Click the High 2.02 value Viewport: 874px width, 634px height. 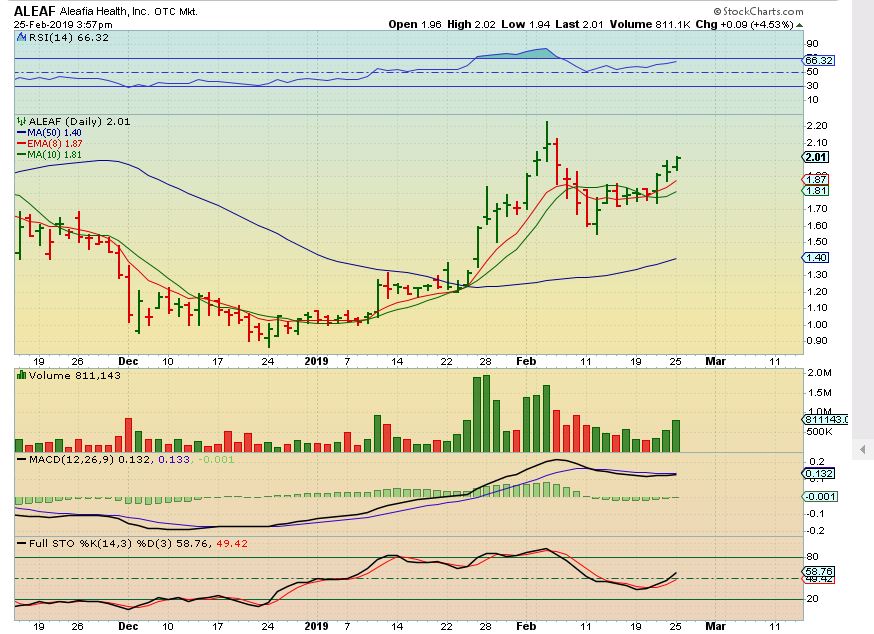click(x=471, y=25)
